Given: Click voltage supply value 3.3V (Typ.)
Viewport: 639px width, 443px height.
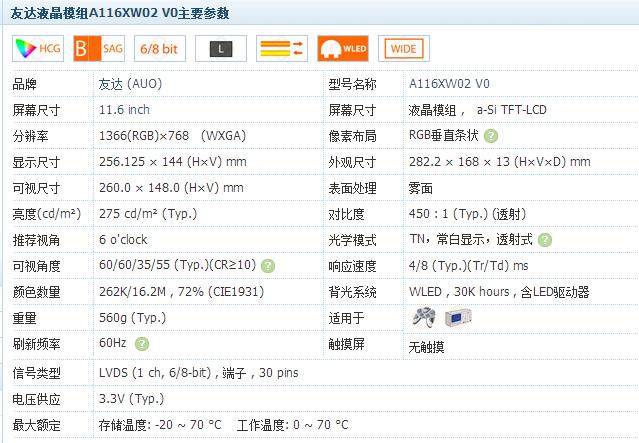Looking at the screenshot, I should pyautogui.click(x=131, y=399).
